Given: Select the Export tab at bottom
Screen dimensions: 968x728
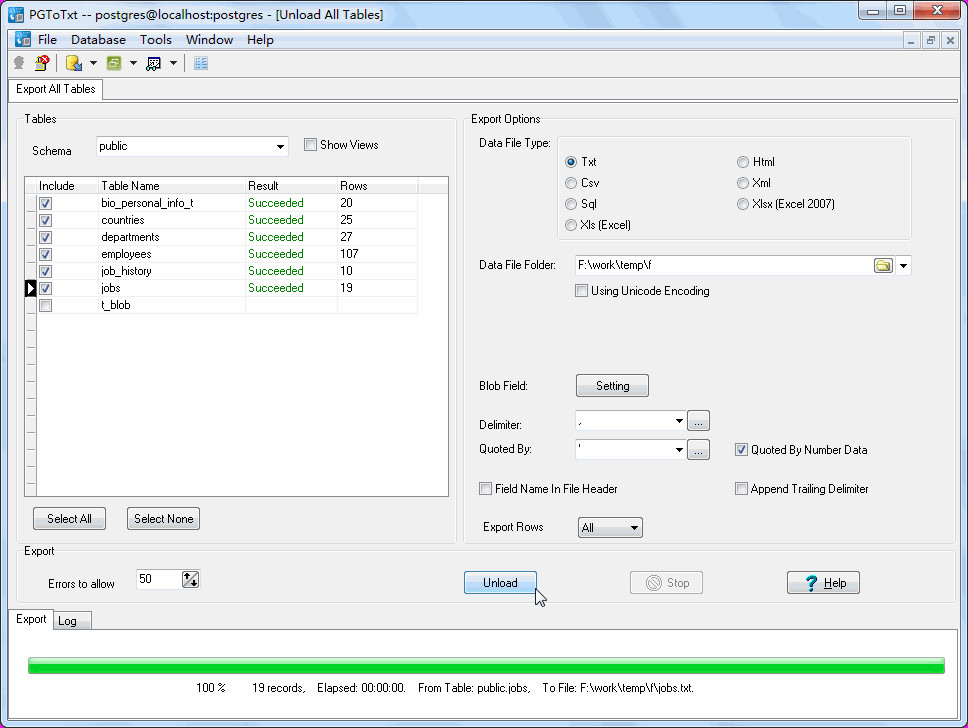Looking at the screenshot, I should point(31,619).
